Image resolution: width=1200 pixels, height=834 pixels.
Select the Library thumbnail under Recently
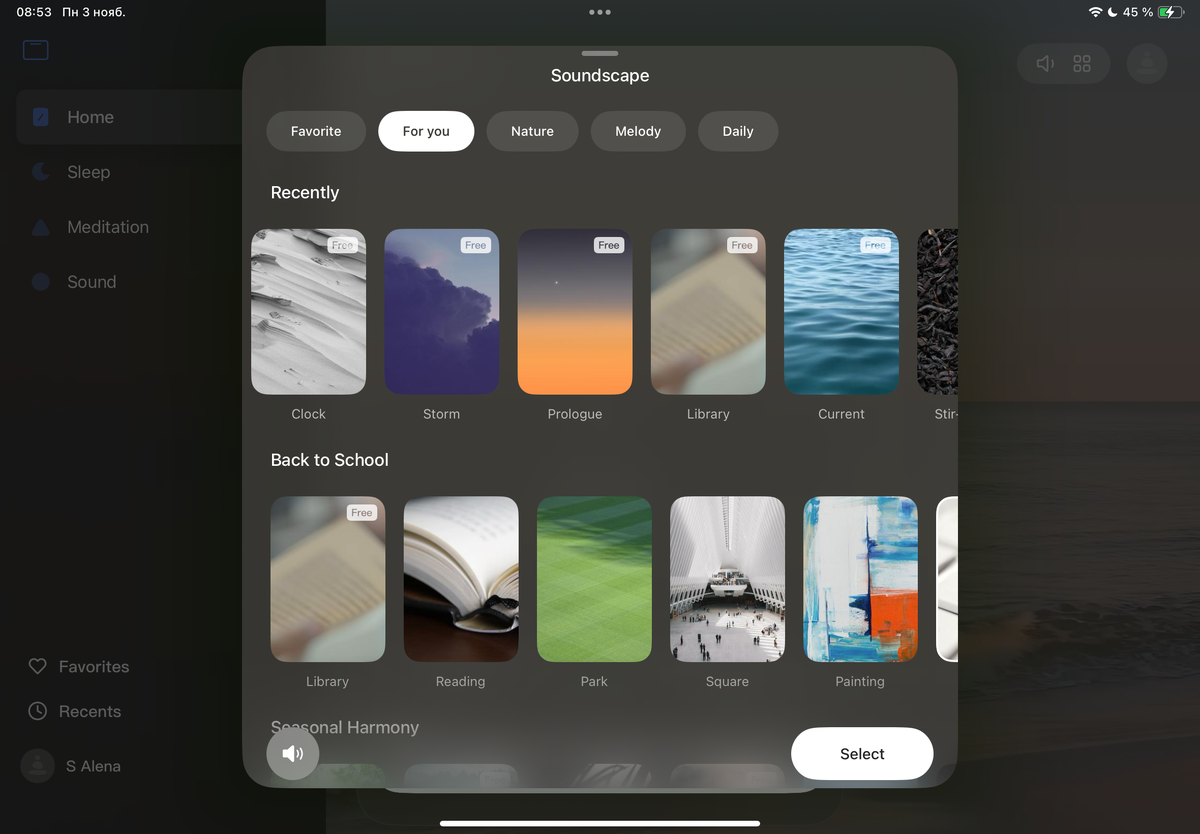coord(708,312)
